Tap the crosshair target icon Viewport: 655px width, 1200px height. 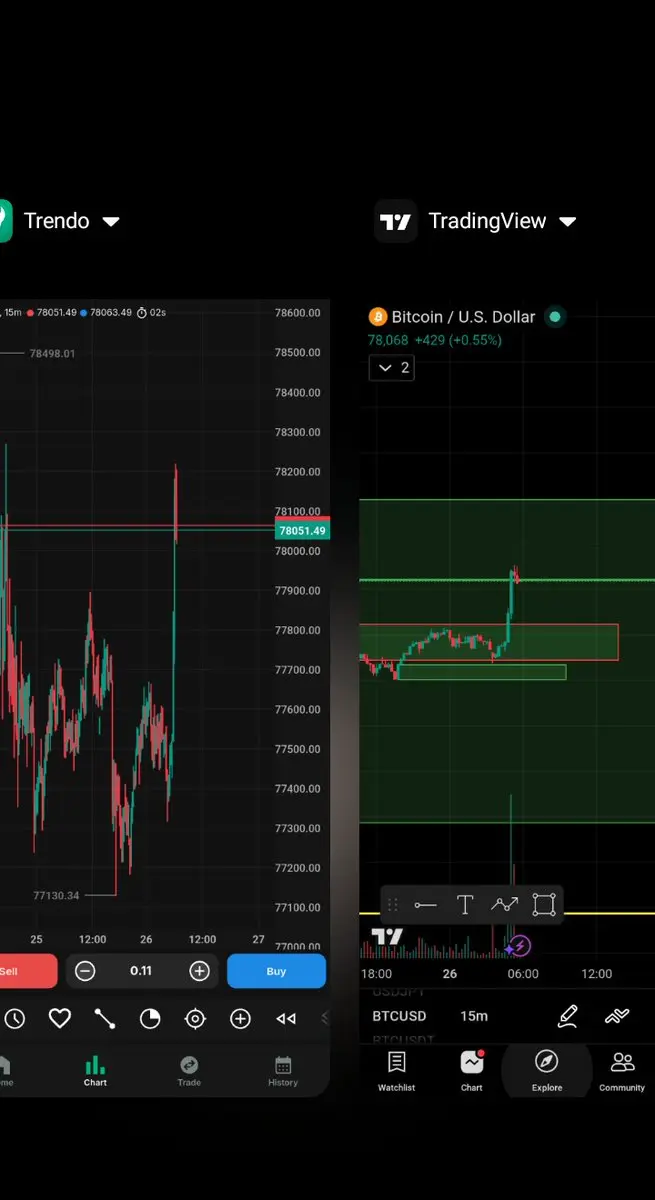pyautogui.click(x=195, y=1019)
